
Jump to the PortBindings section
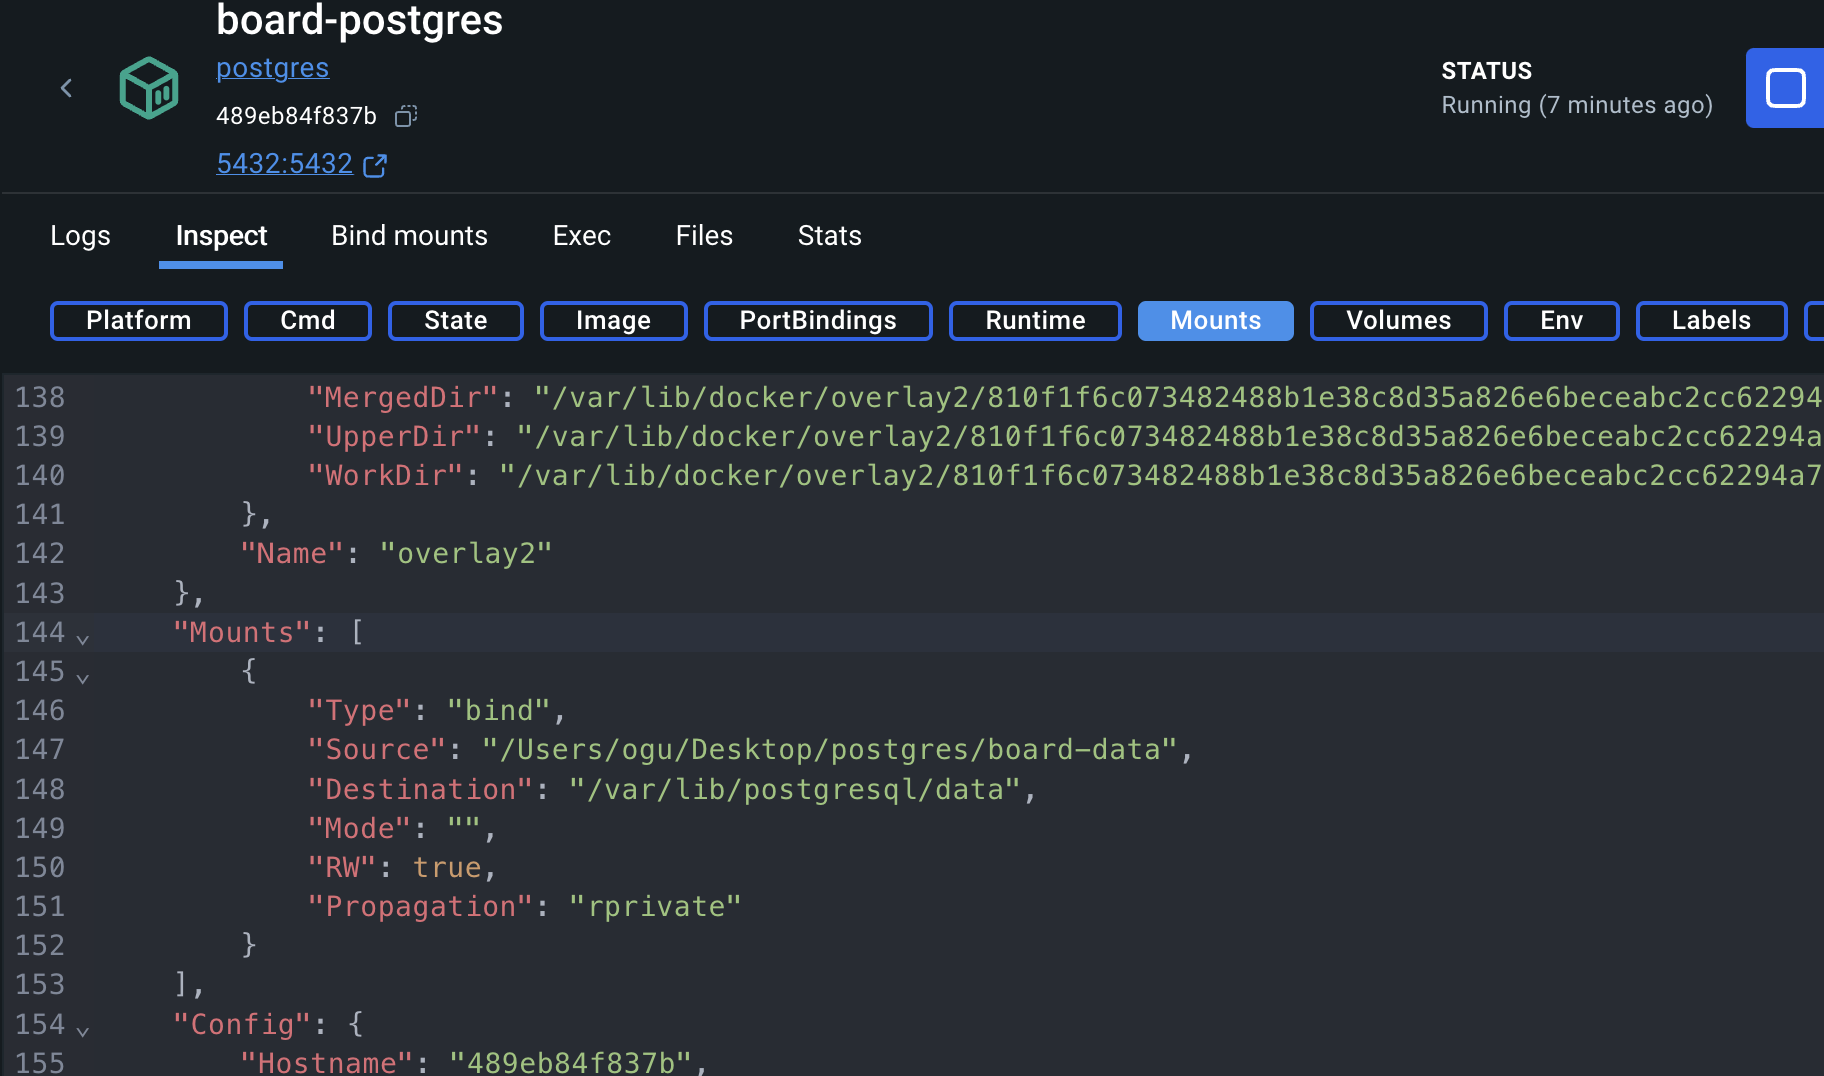click(818, 321)
